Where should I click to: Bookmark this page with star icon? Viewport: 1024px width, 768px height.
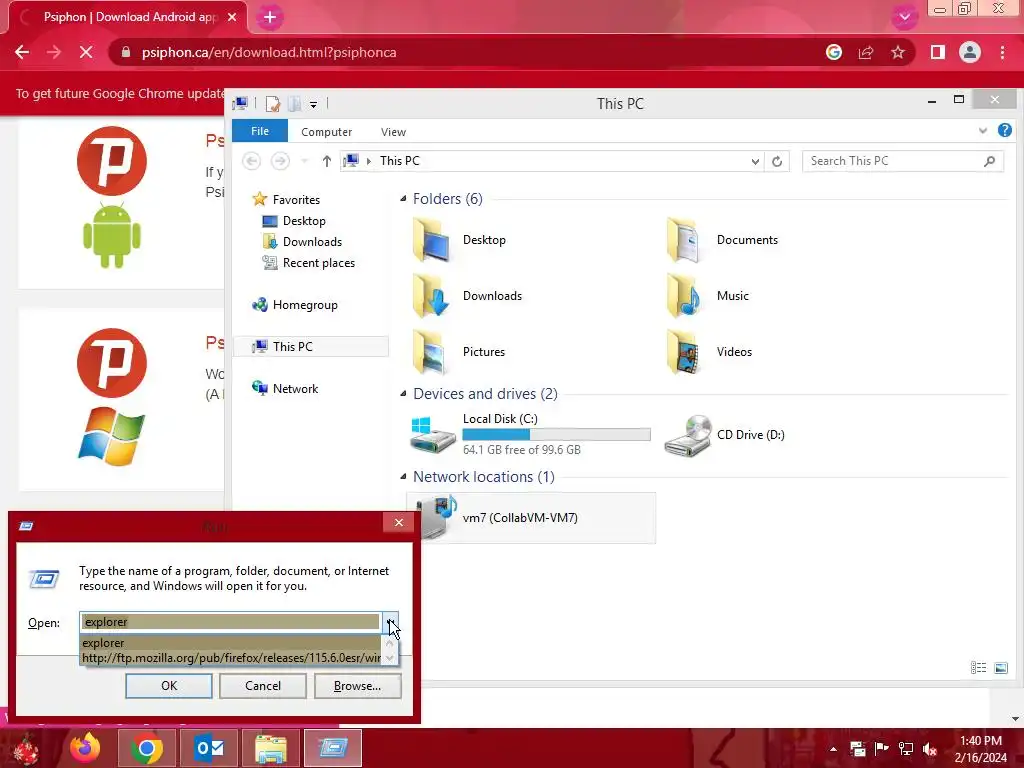pyautogui.click(x=898, y=52)
